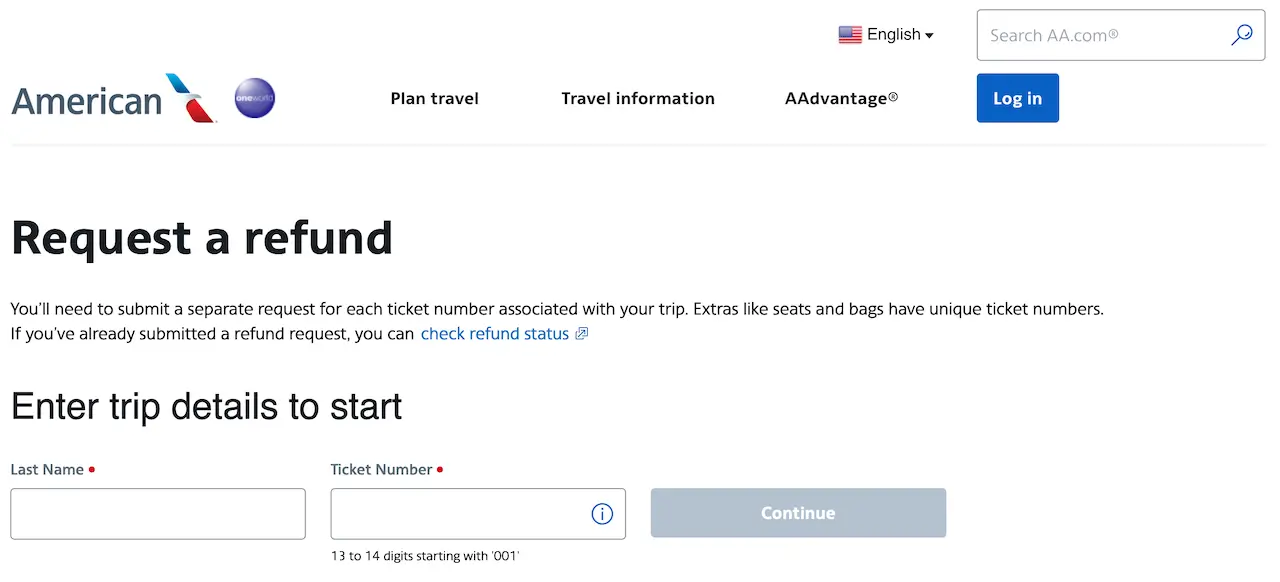
Task: Click the magnifying glass search icon
Action: [x=1241, y=35]
